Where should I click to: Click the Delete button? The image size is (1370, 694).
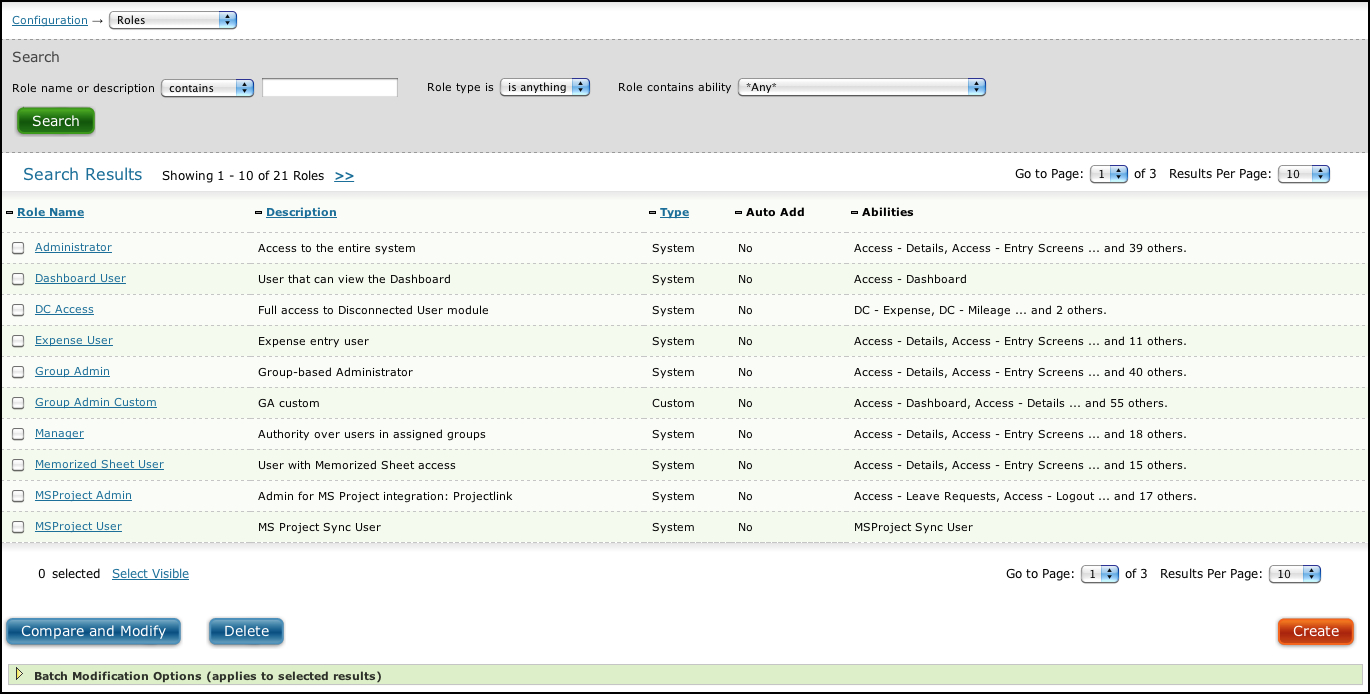pyautogui.click(x=246, y=631)
